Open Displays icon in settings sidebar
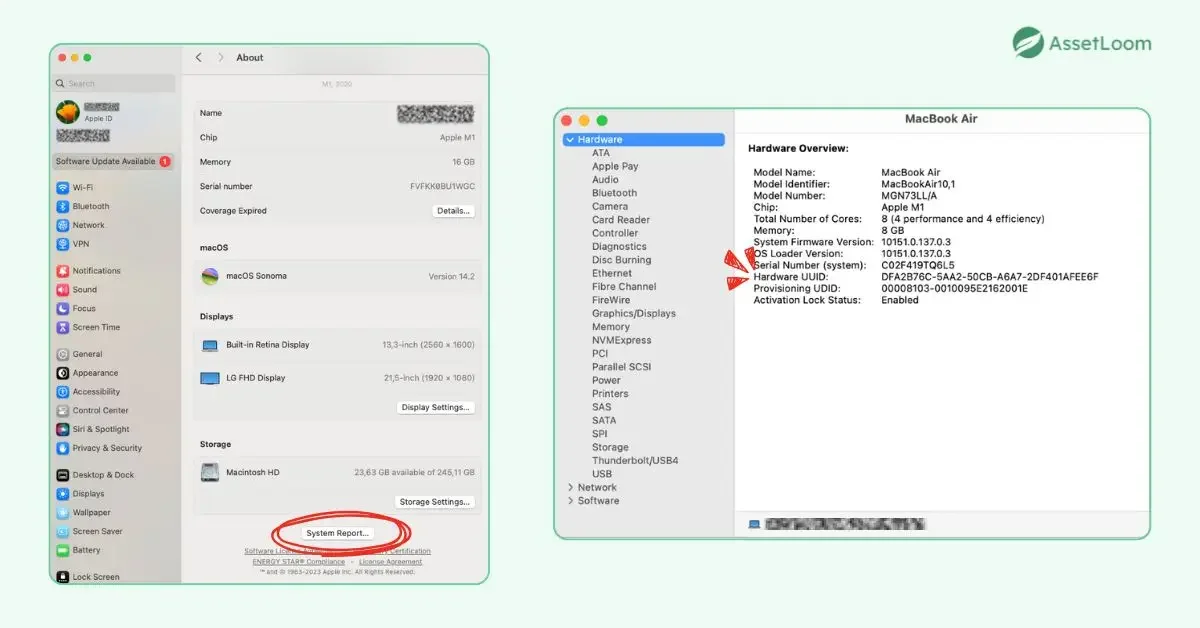1200x628 pixels. pos(63,494)
